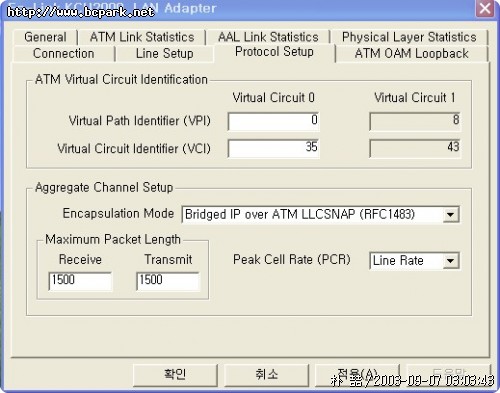
Task: Close the LAN Adapter dialog
Action: tap(485, 8)
